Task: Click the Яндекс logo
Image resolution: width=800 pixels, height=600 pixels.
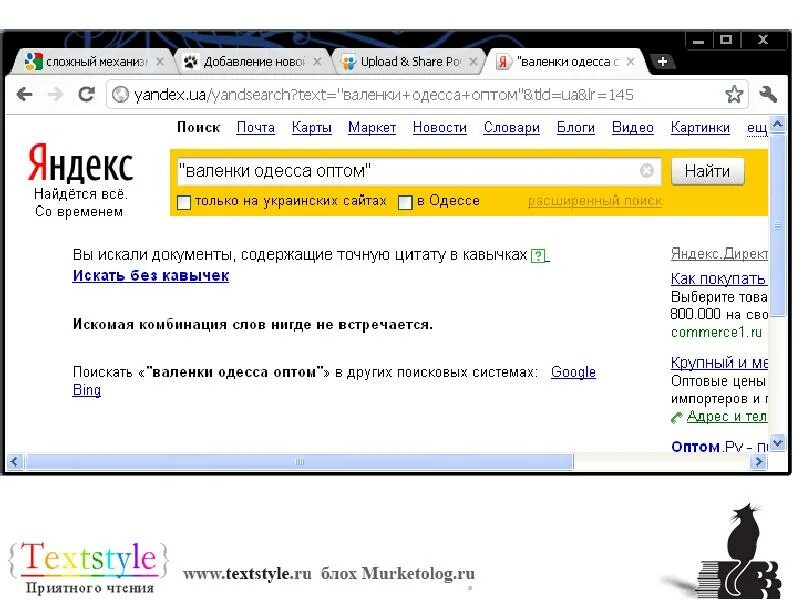Action: tap(81, 162)
